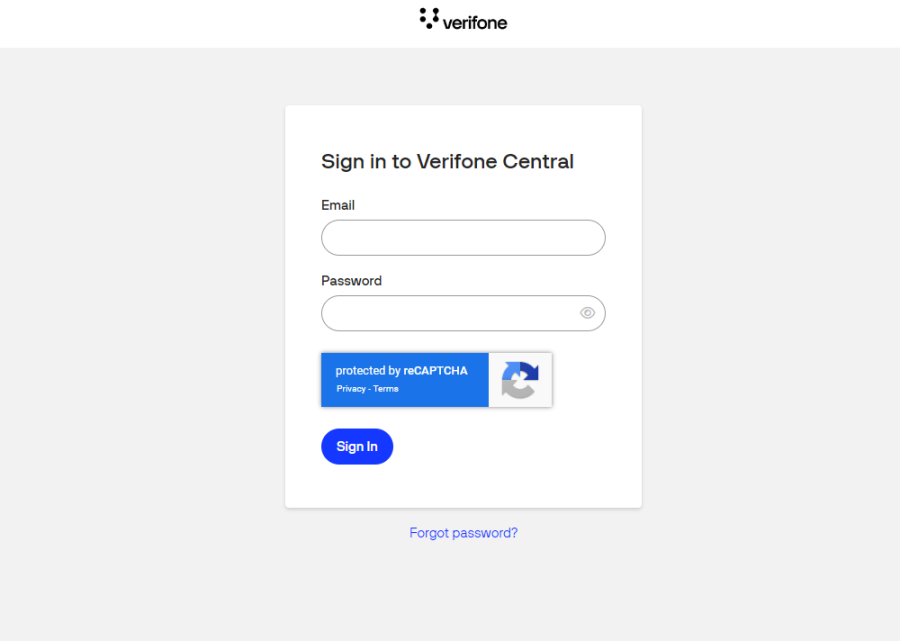Show password using the eye icon
This screenshot has height=641, width=900.
coord(587,313)
